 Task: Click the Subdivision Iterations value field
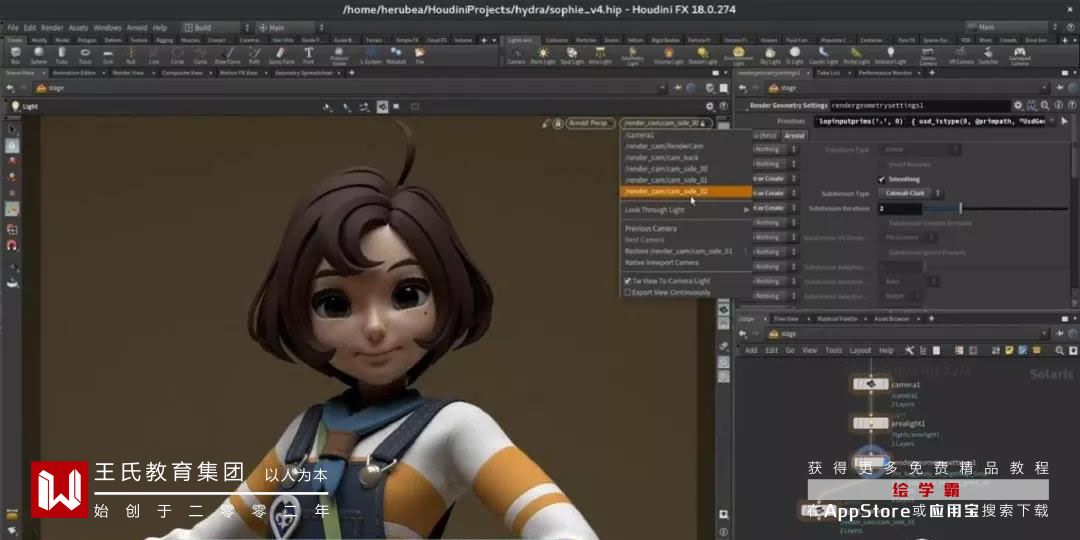[x=900, y=208]
